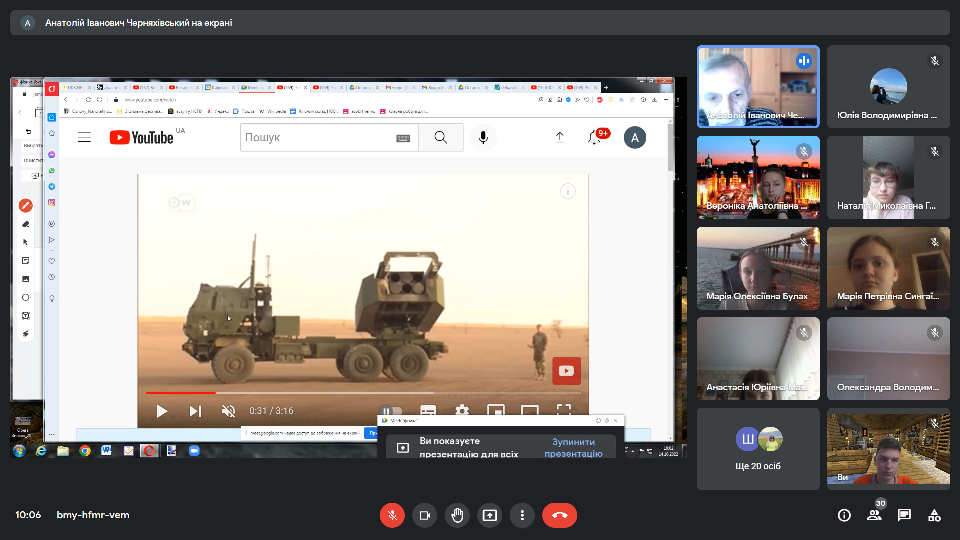Open the activities icon
Screen dimensions: 960x540
934,515
